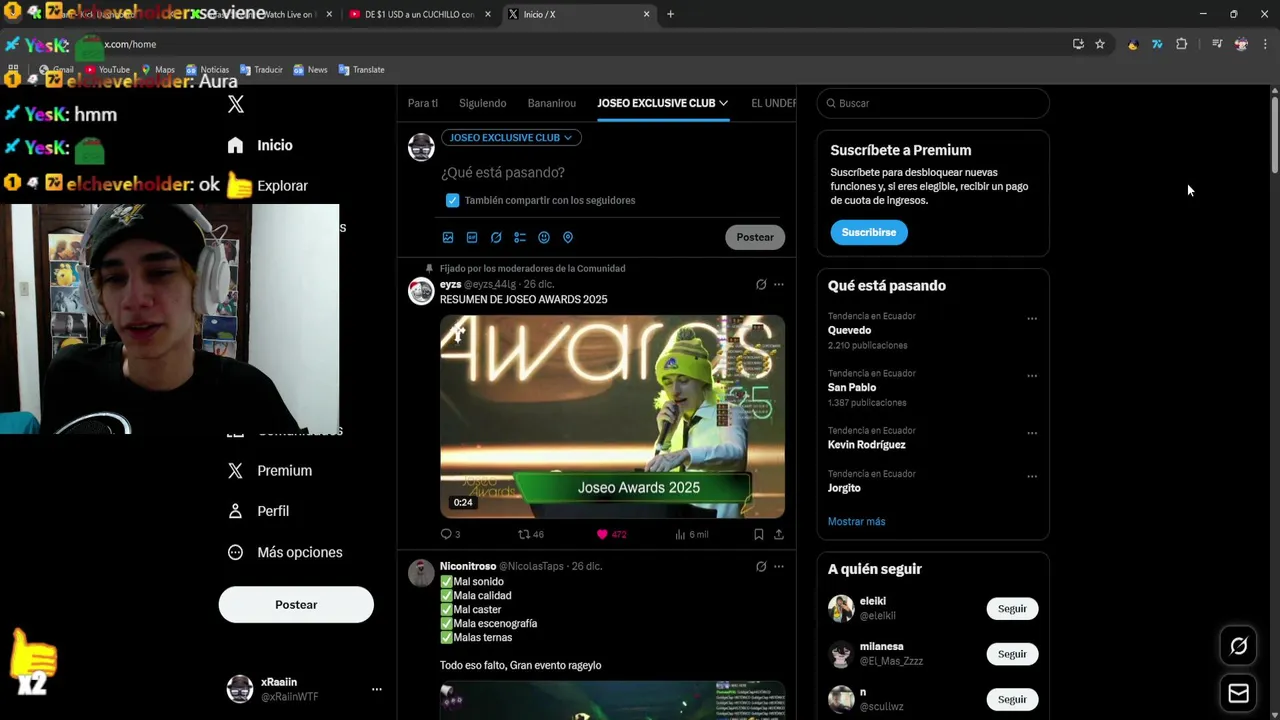This screenshot has width=1280, height=720.
Task: Open eyzs profile avatar on post
Action: (x=421, y=291)
